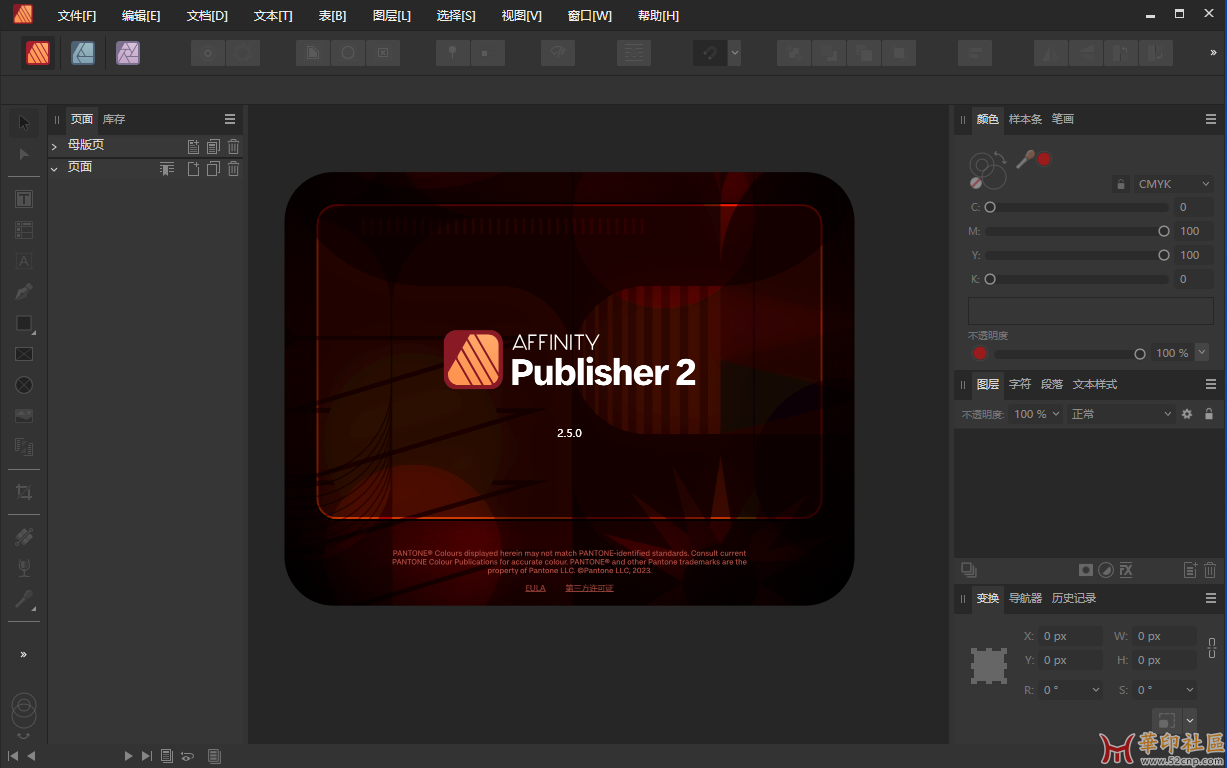The height and width of the screenshot is (768, 1227).
Task: Switch to the Designer persona icon
Action: point(83,53)
